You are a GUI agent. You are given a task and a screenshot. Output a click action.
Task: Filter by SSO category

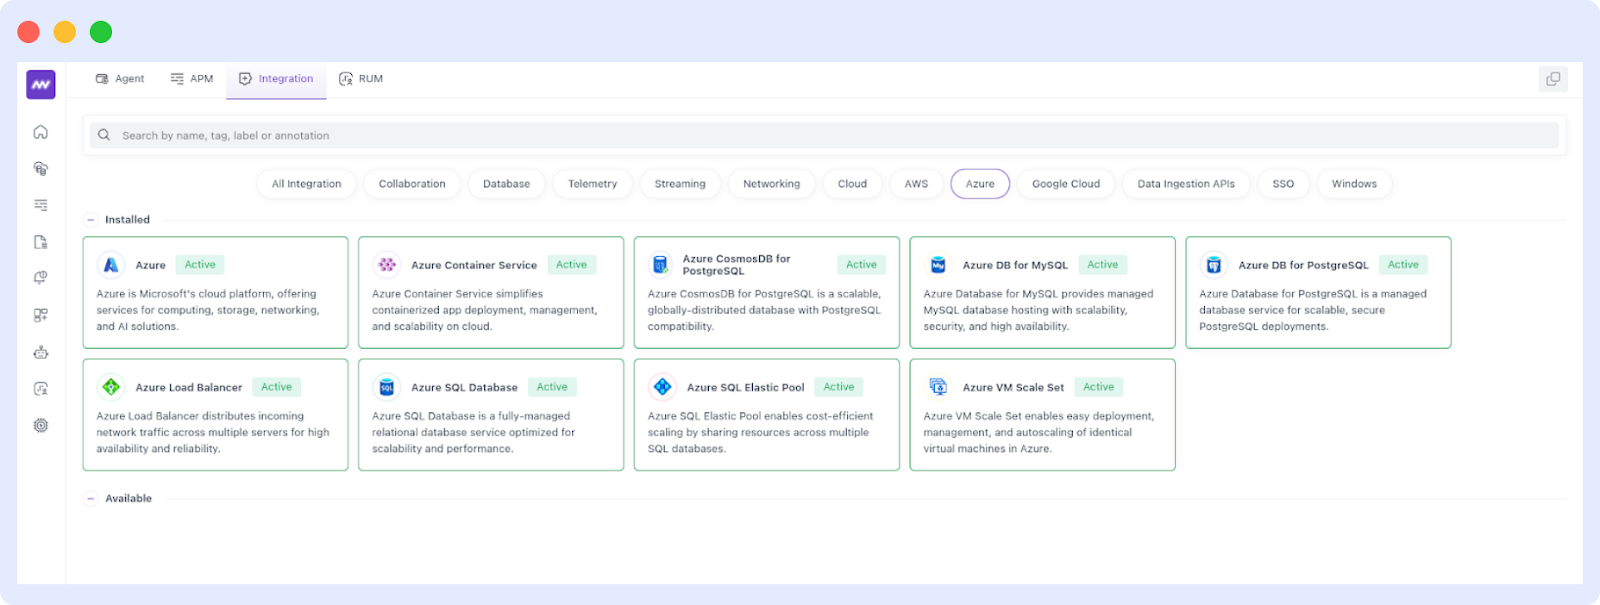click(1283, 184)
